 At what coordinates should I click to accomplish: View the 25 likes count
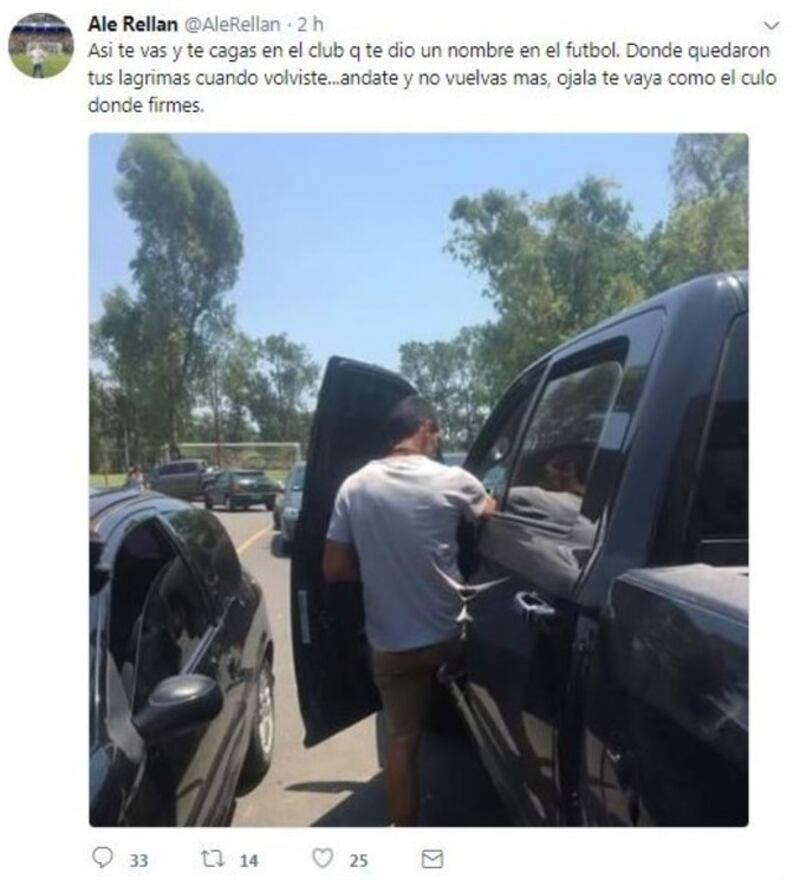pyautogui.click(x=359, y=860)
